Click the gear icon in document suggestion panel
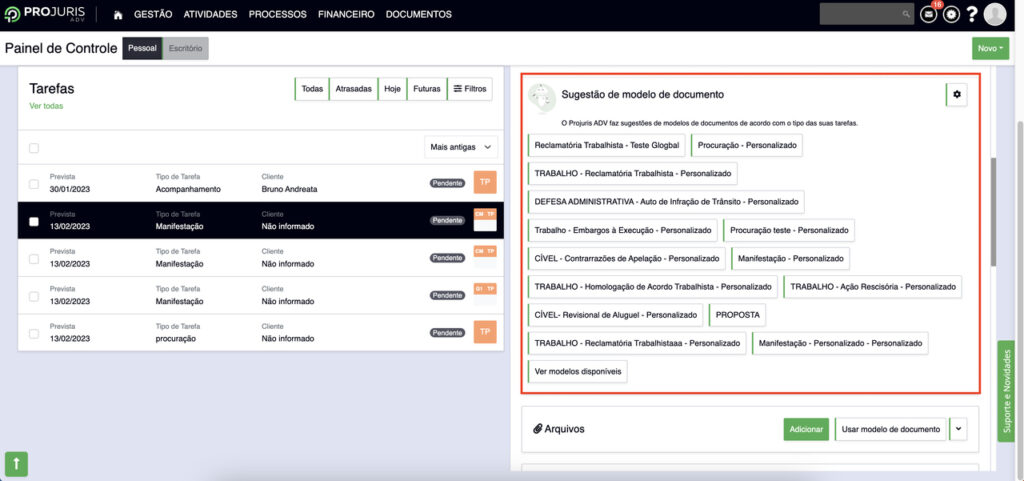Screen dimensions: 1024x481 tap(957, 94)
